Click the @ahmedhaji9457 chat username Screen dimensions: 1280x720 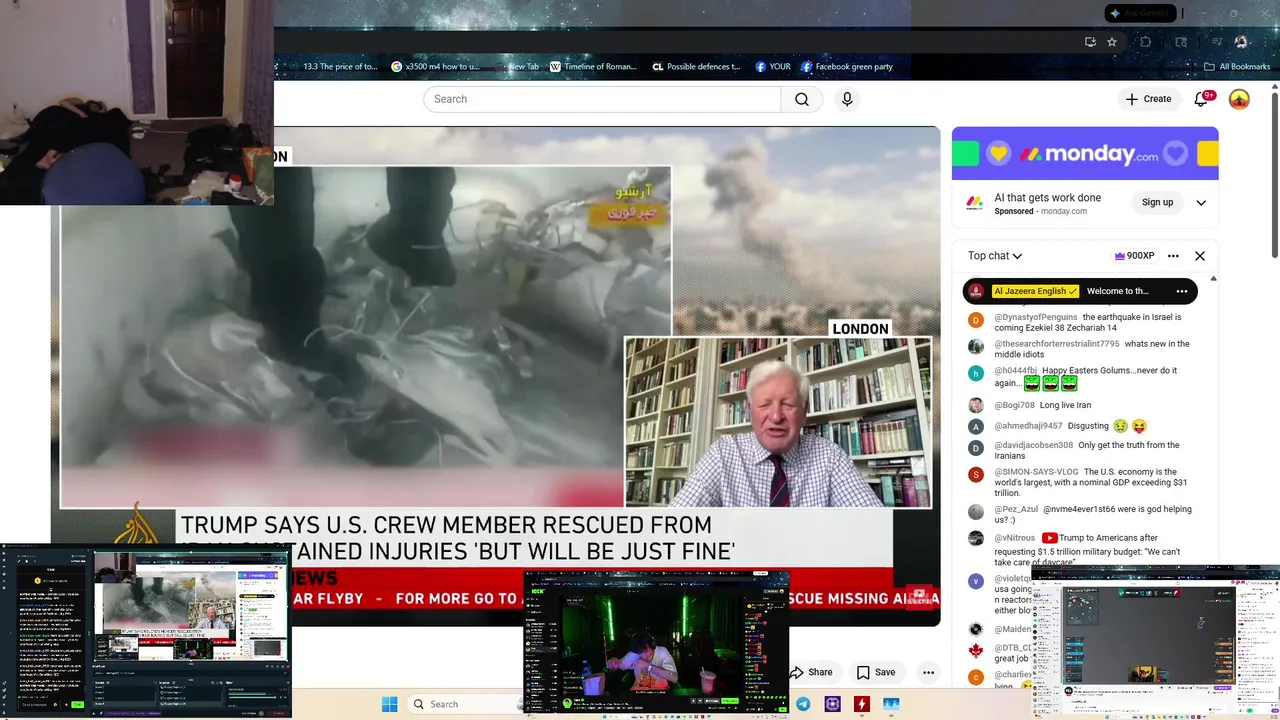point(1029,426)
